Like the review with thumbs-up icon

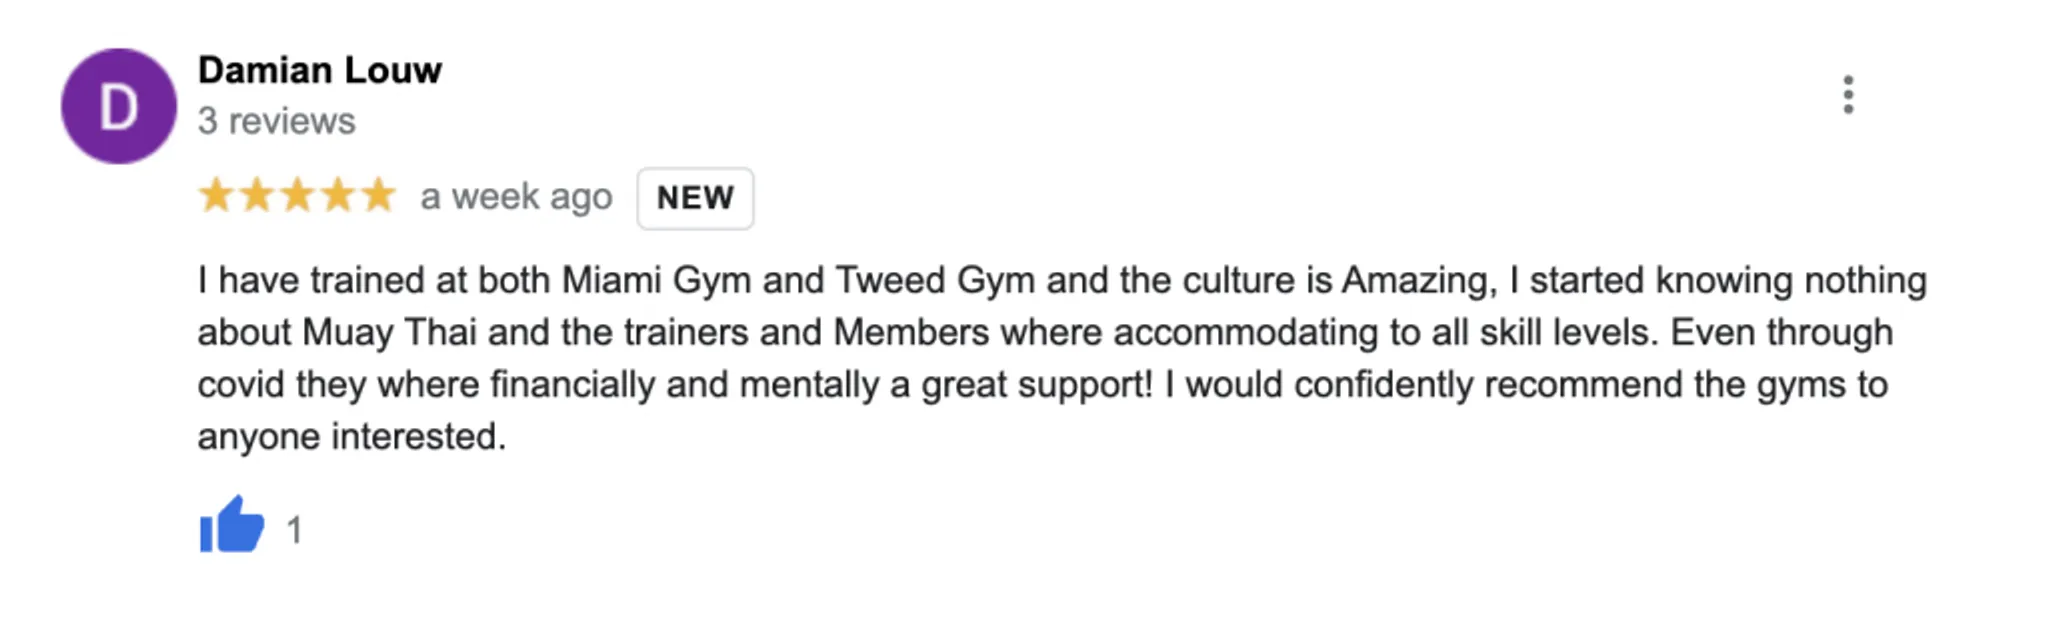232,525
